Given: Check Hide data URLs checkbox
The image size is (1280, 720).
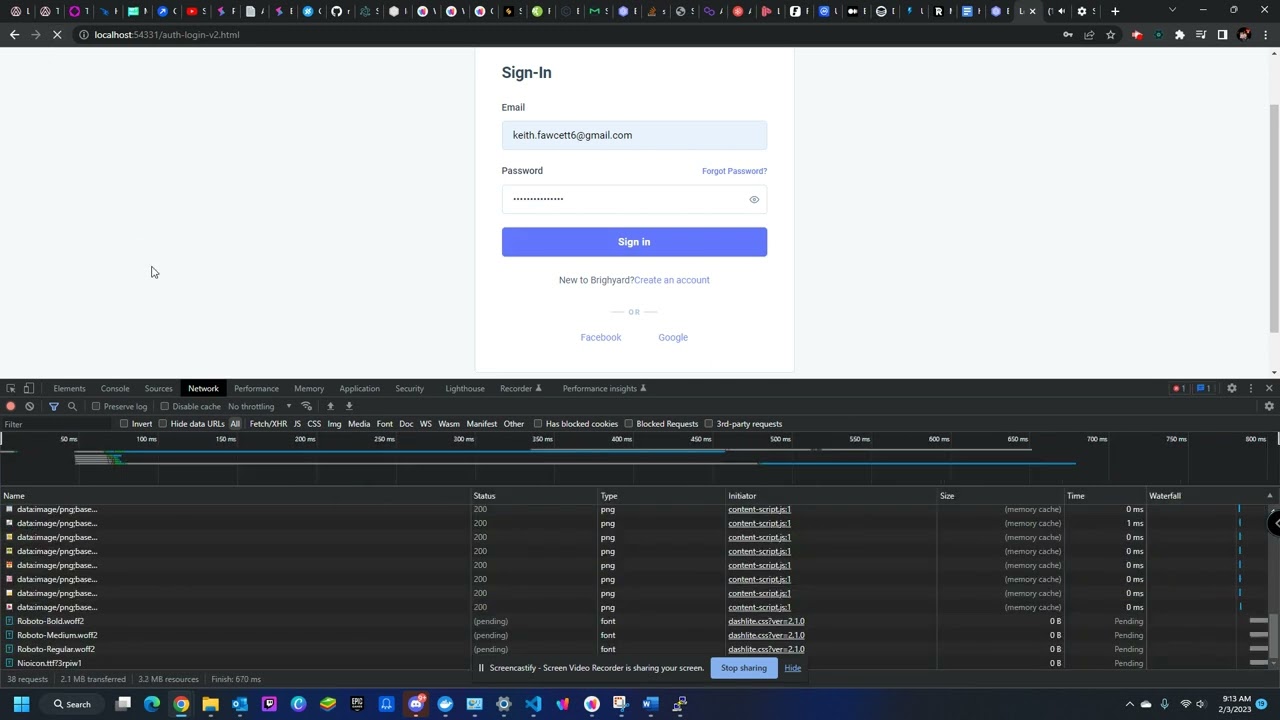Looking at the screenshot, I should 163,424.
